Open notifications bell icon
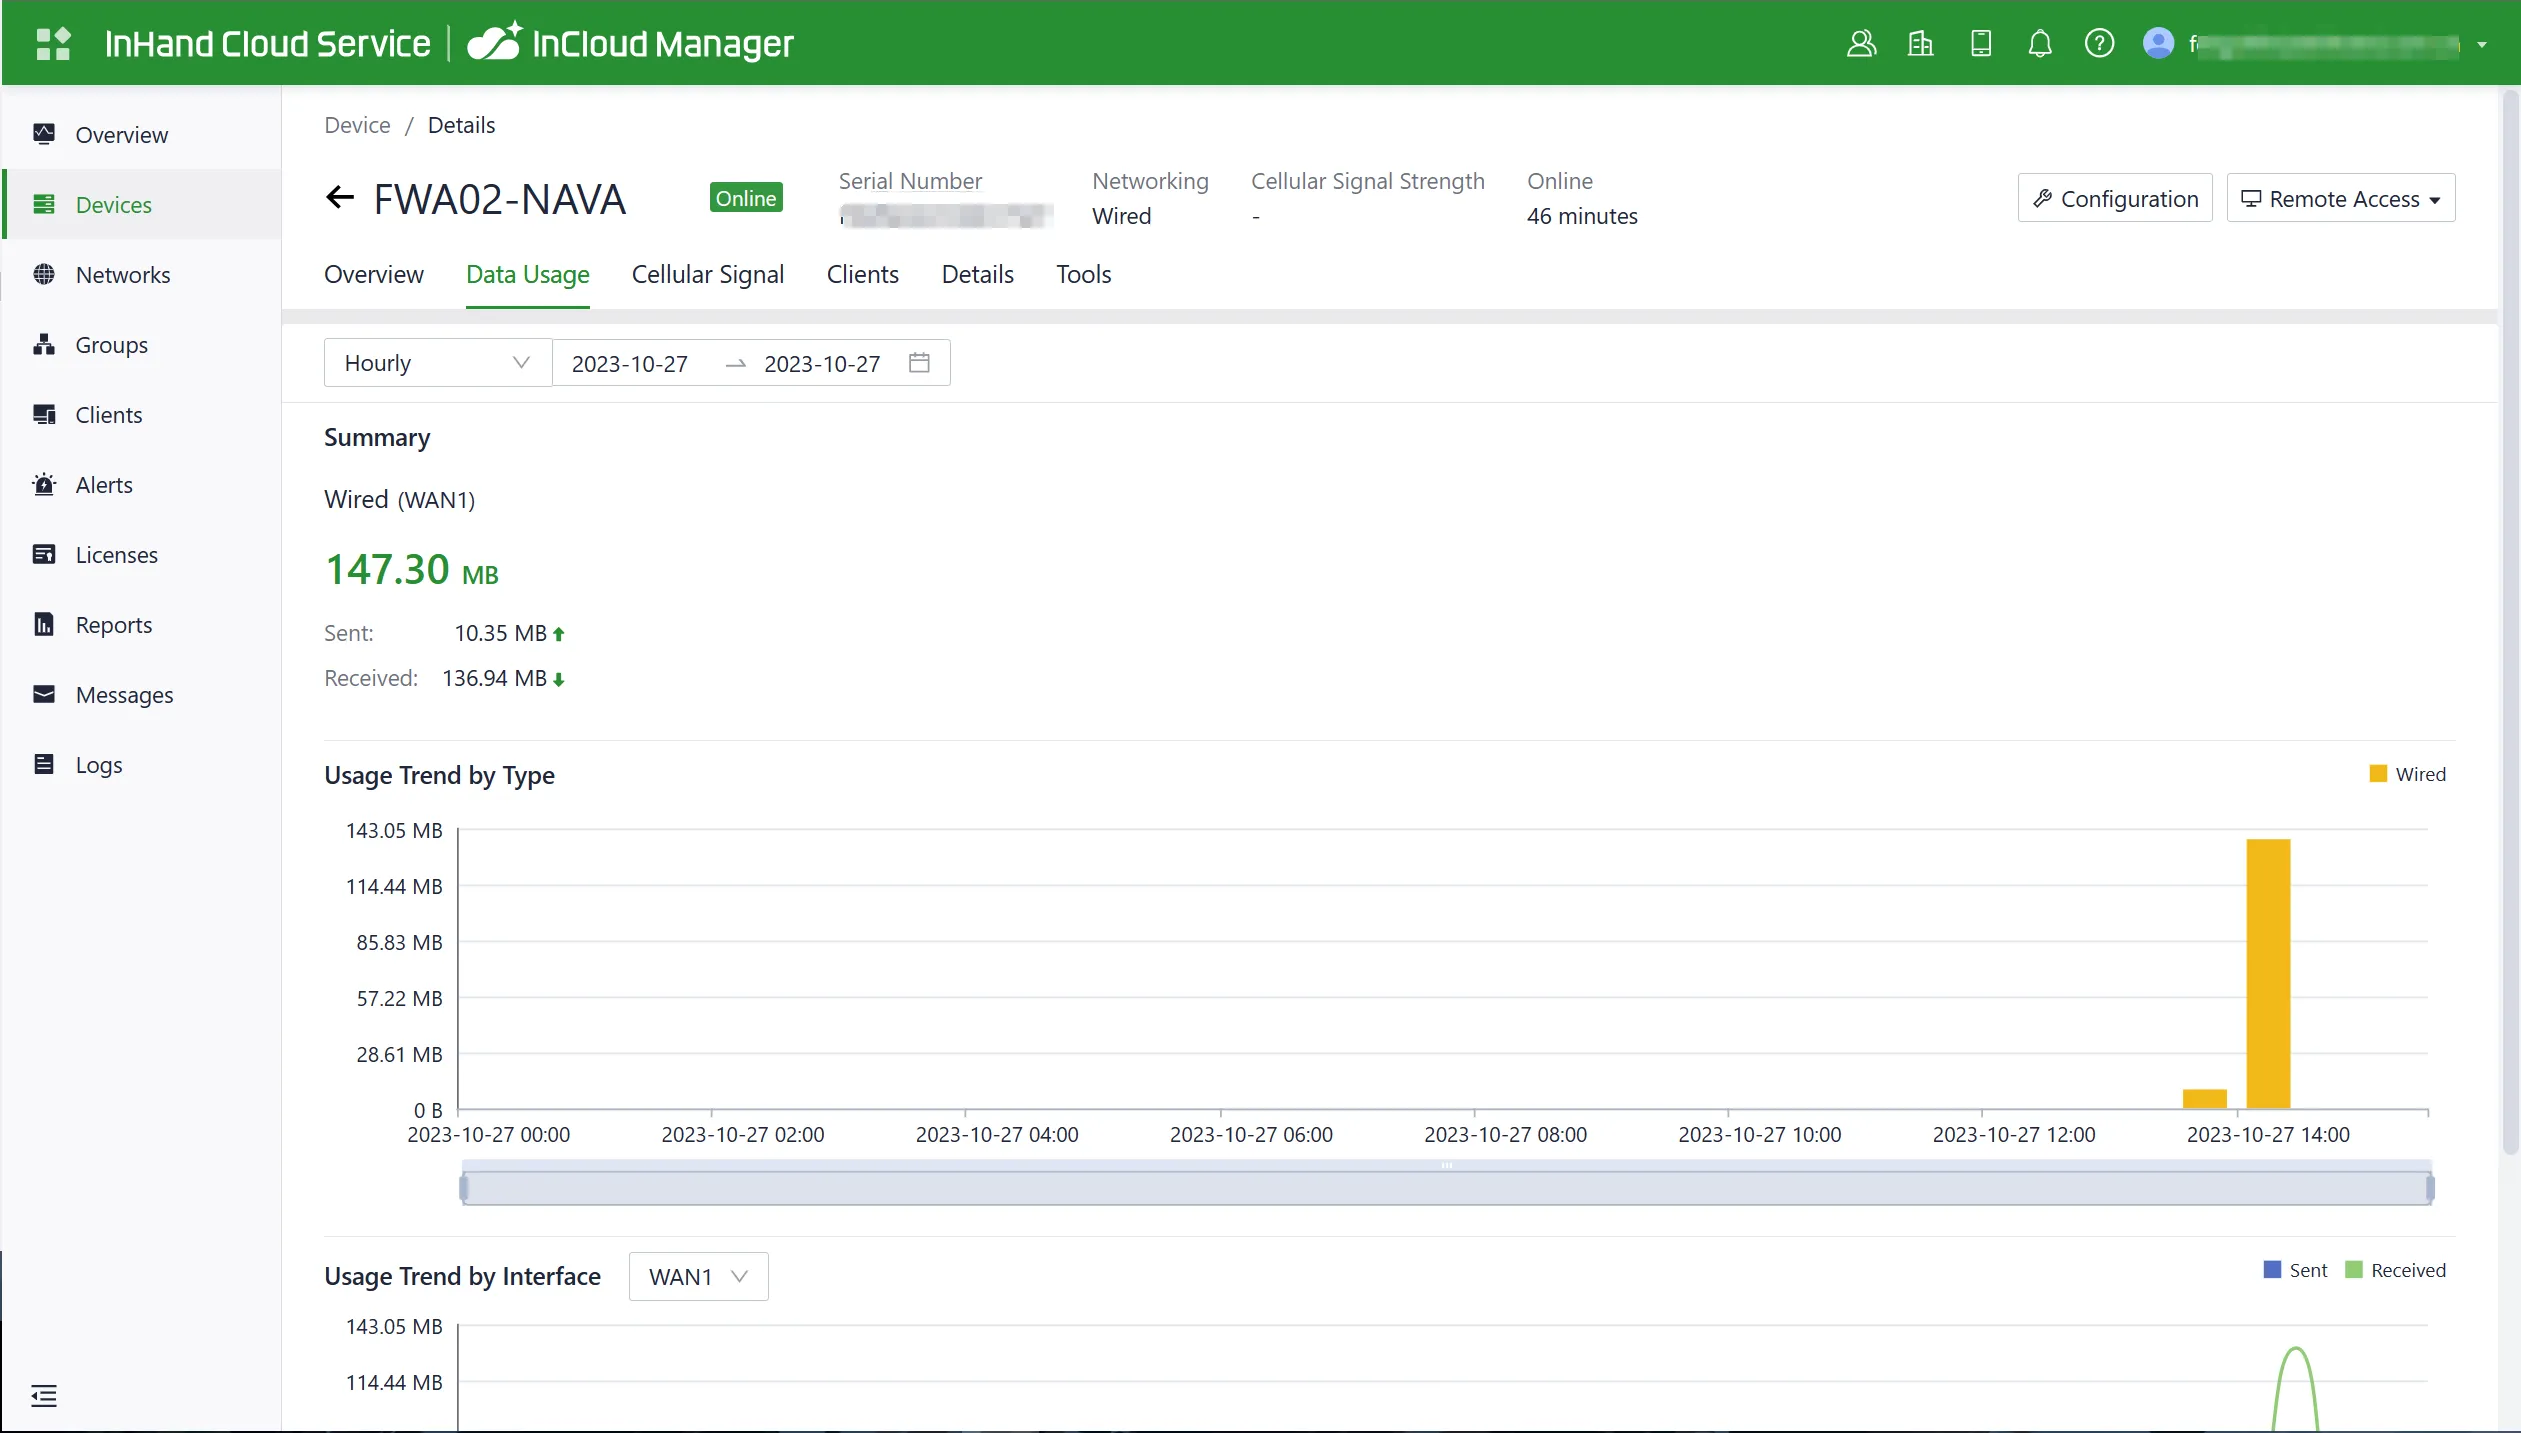Viewport: 2521px width, 1433px height. point(2039,43)
